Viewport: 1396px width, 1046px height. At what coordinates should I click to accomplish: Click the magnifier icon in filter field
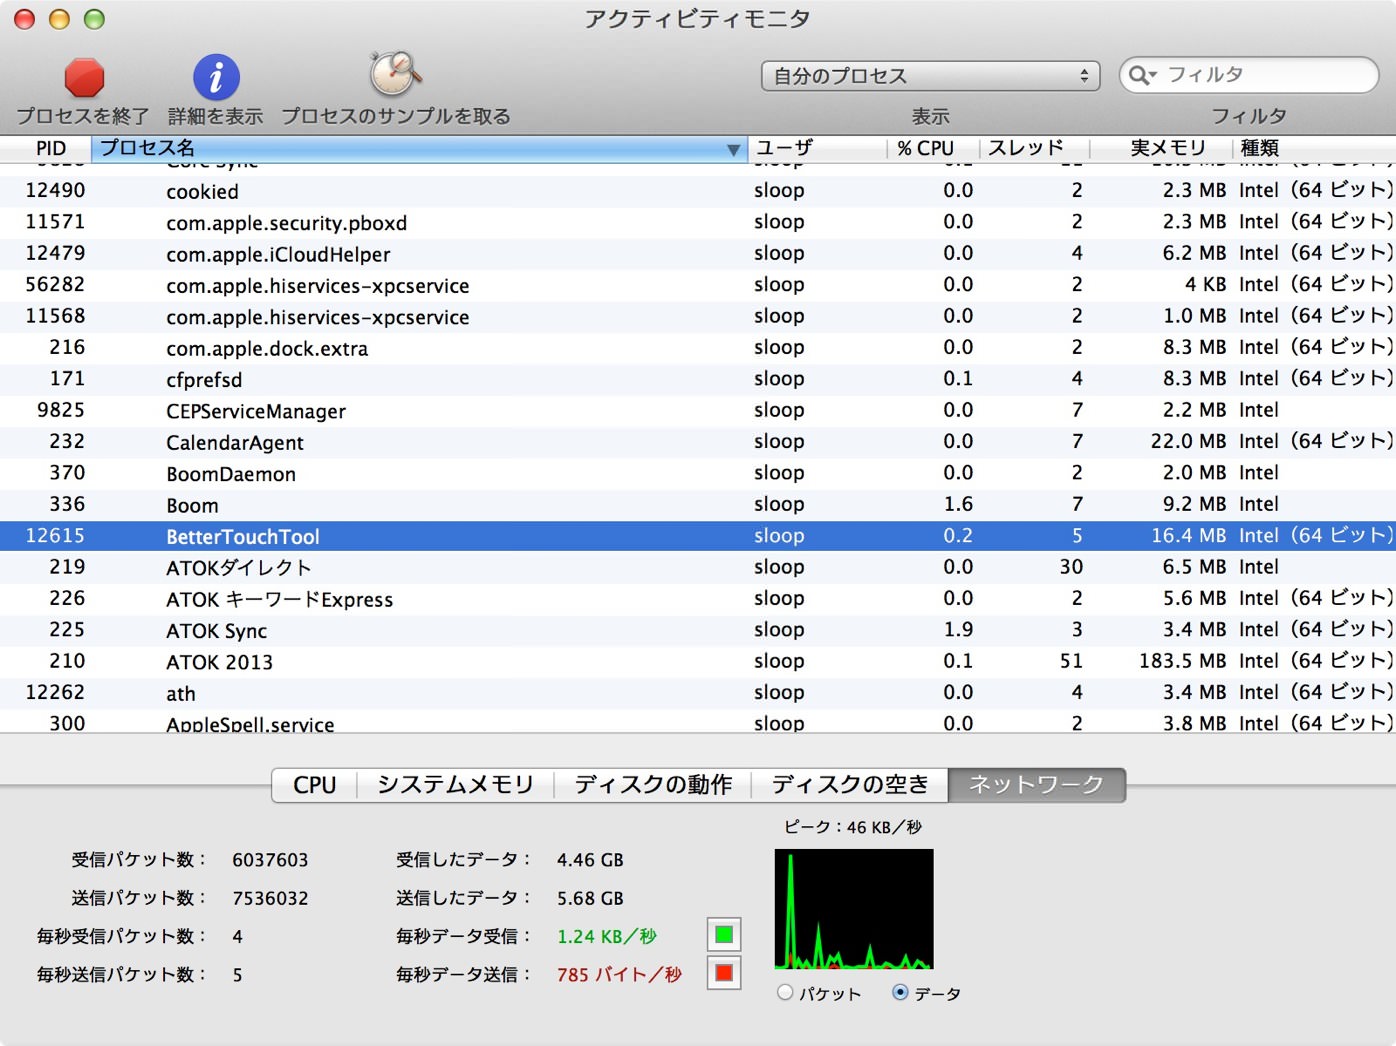click(x=1142, y=75)
